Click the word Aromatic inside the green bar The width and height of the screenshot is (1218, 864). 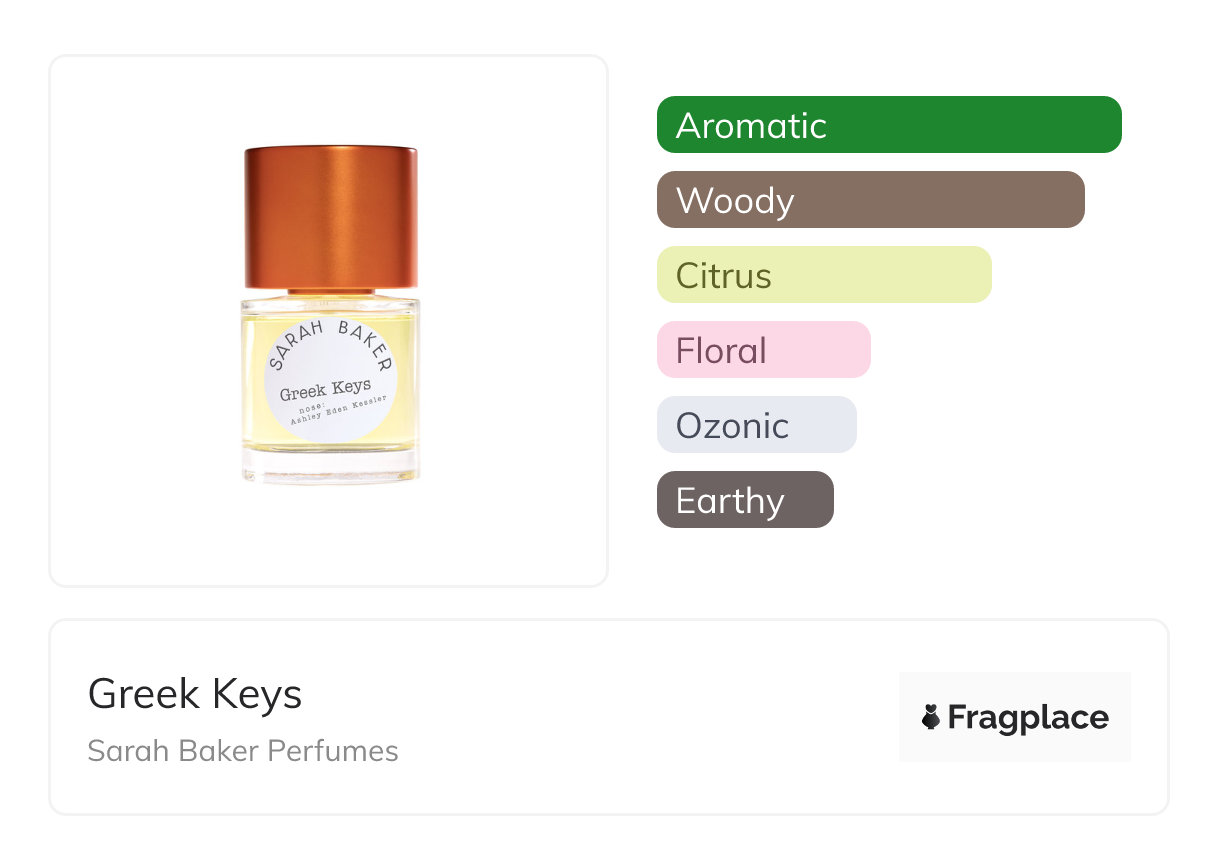[751, 126]
